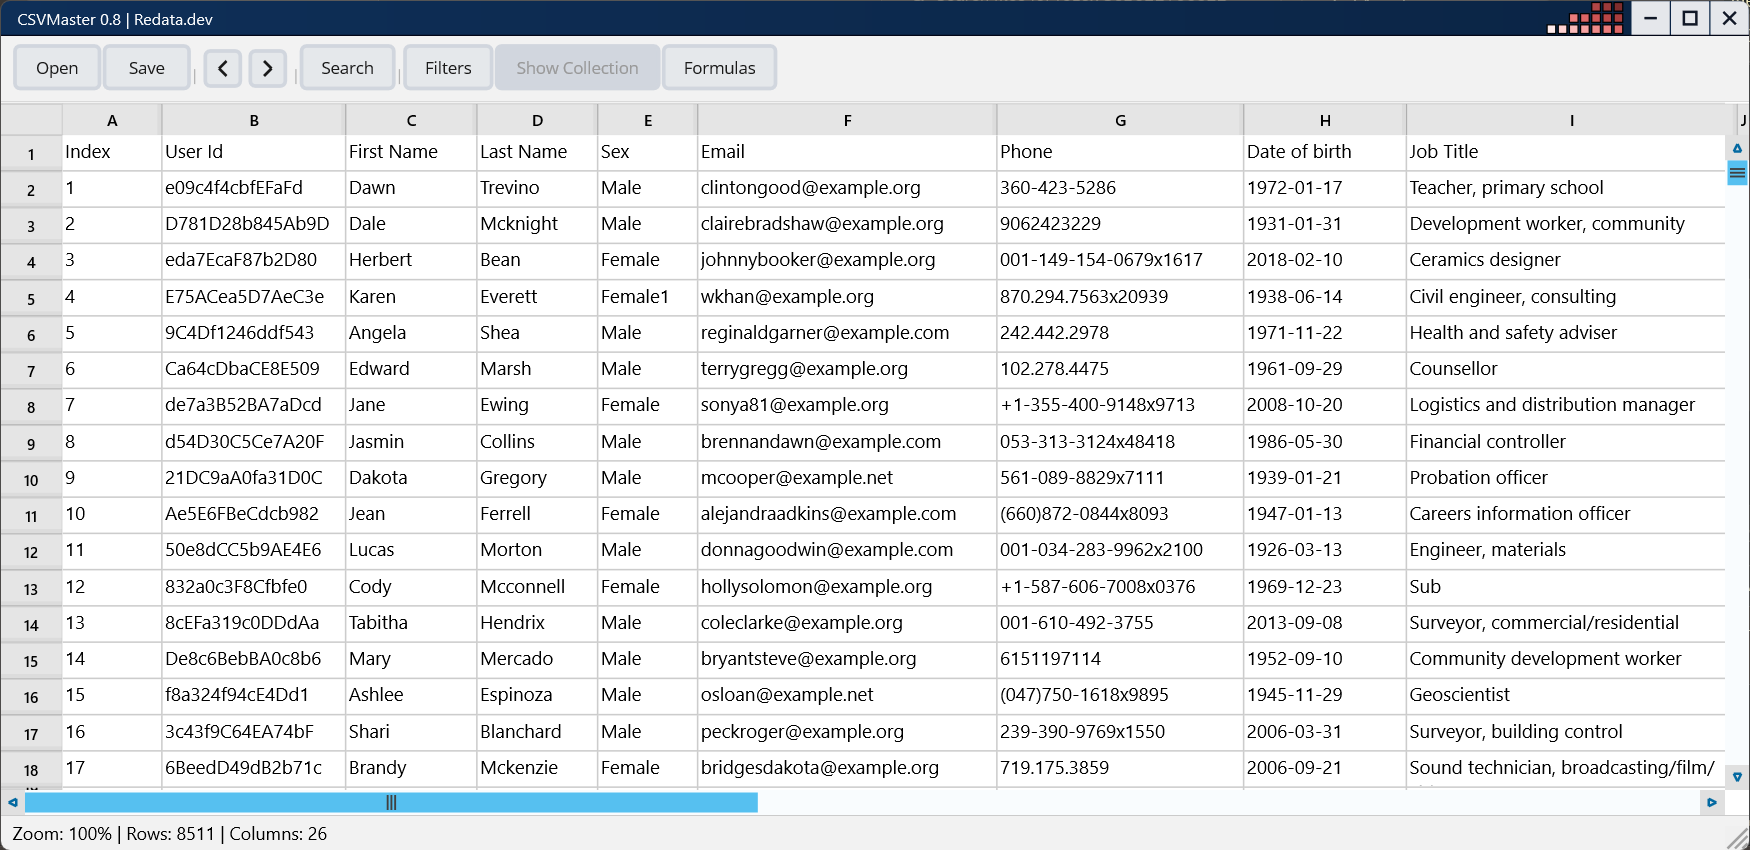Click the vertical scrollbar up arrow
The height and width of the screenshot is (850, 1750).
(1737, 149)
